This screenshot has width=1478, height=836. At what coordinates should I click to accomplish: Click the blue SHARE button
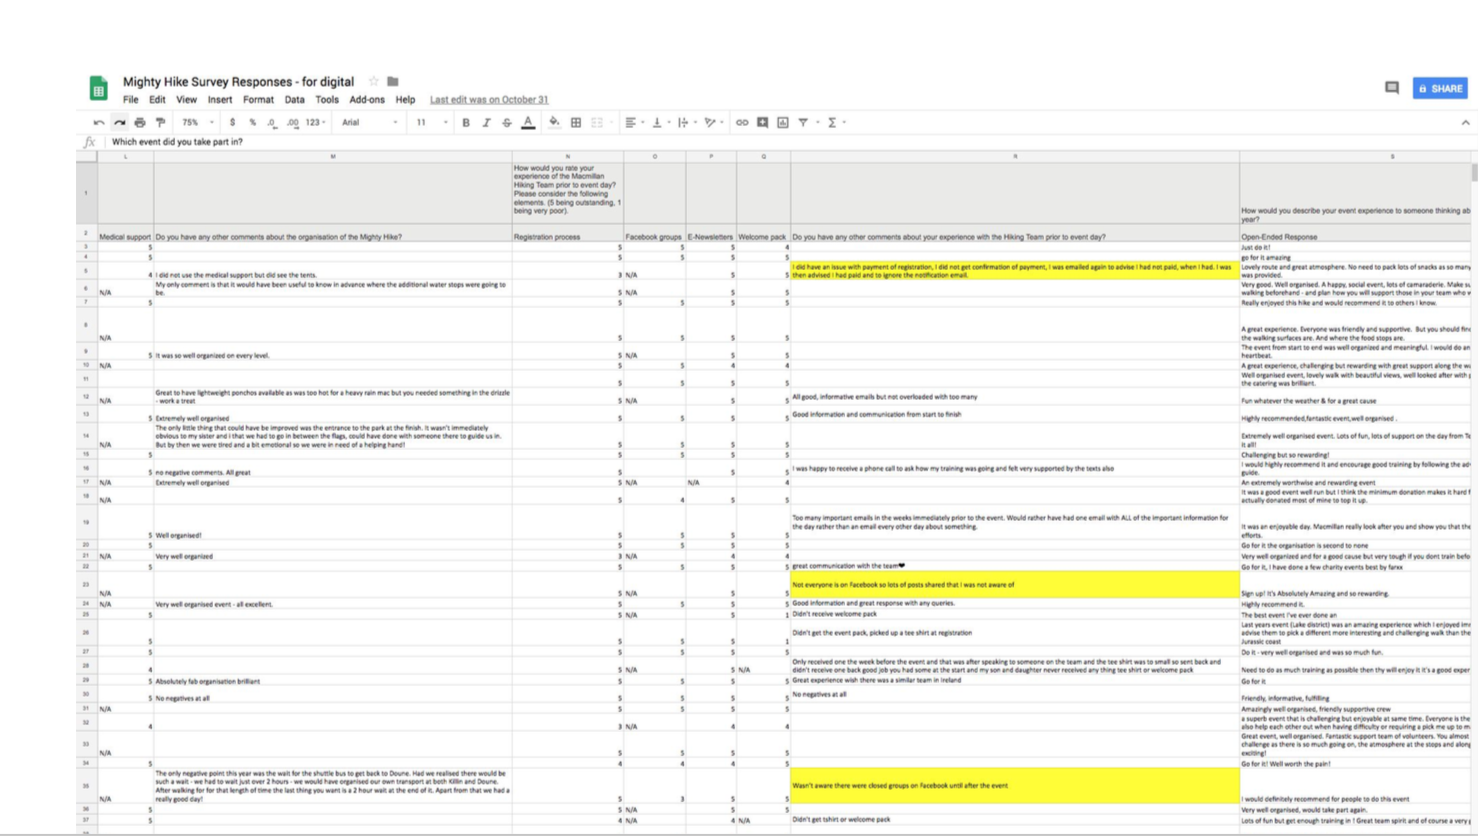1440,88
